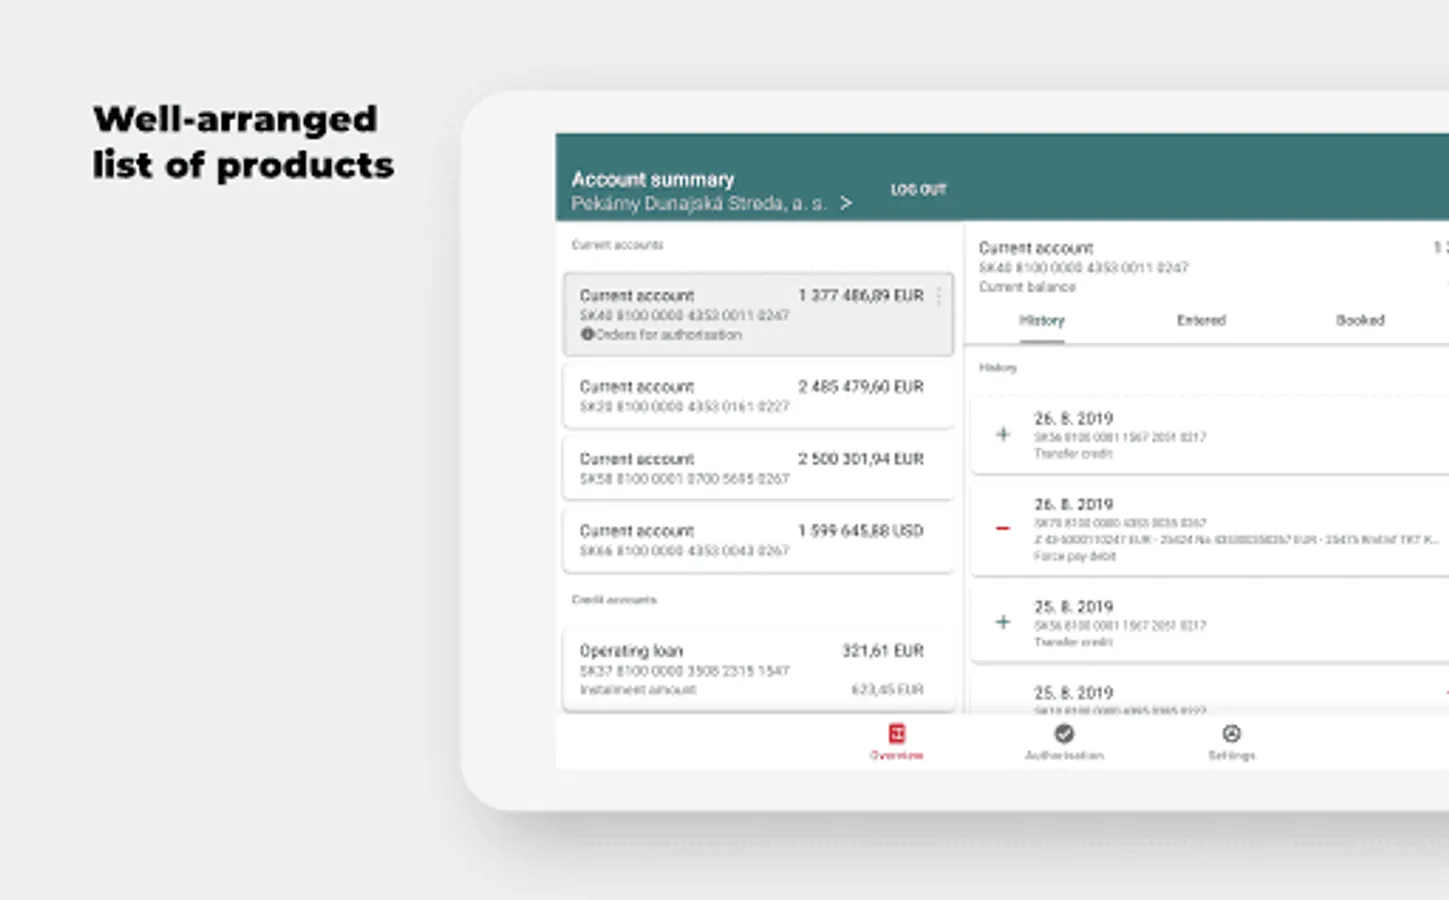Switch to the History tab
1449x900 pixels.
(1041, 321)
